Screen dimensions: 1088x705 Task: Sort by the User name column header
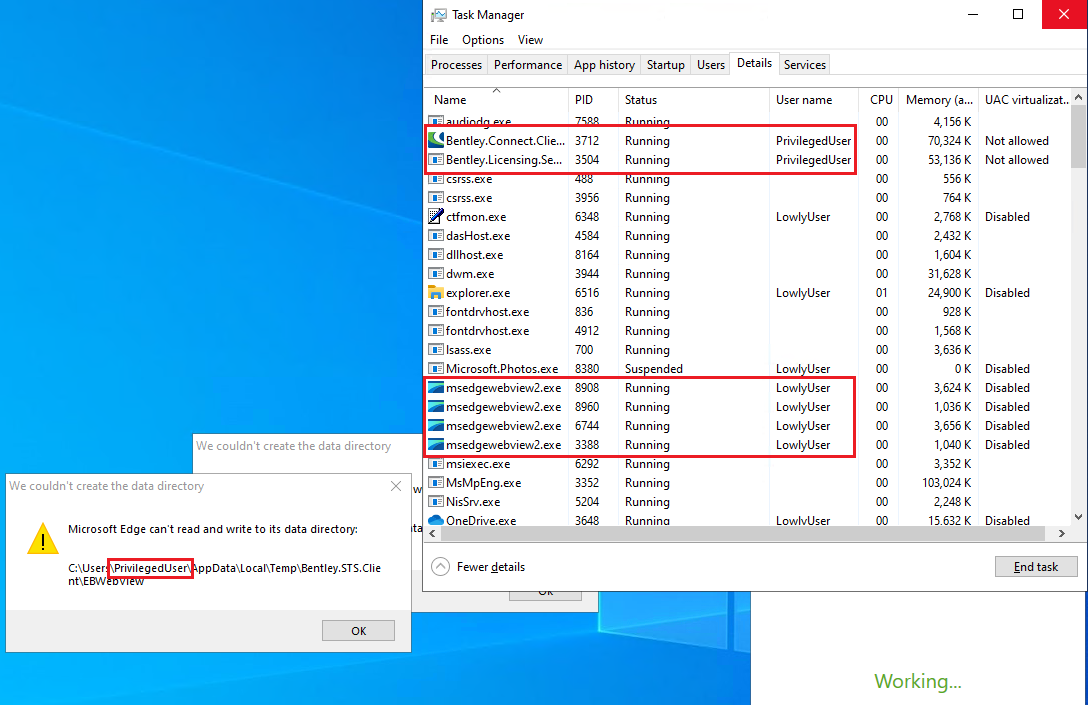click(x=813, y=100)
